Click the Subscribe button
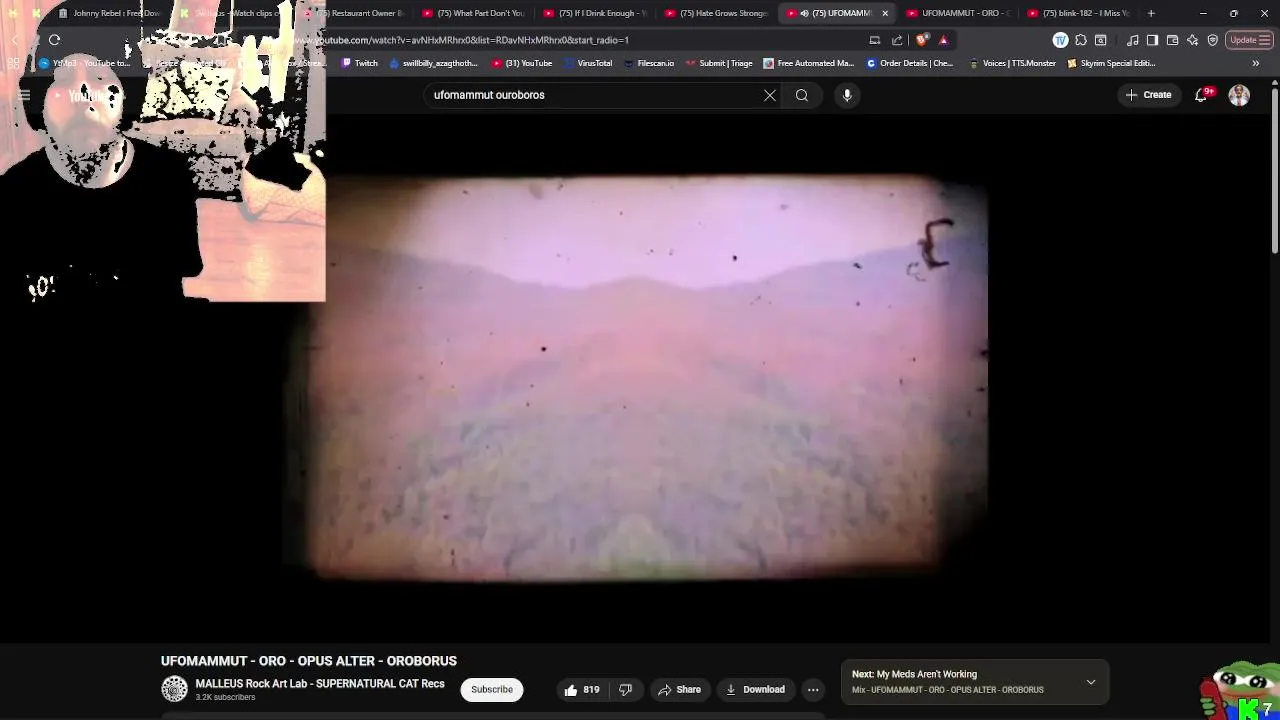This screenshot has width=1280, height=720. pyautogui.click(x=492, y=690)
